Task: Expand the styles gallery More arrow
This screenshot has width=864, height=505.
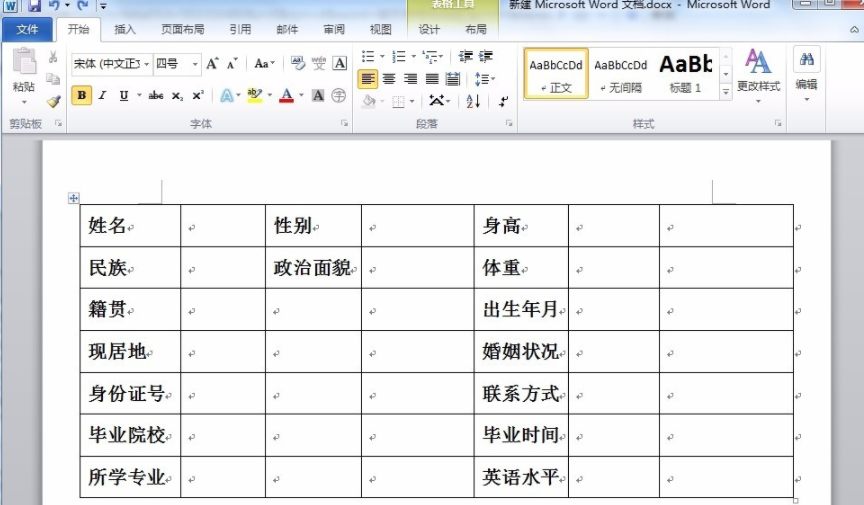Action: tap(726, 92)
